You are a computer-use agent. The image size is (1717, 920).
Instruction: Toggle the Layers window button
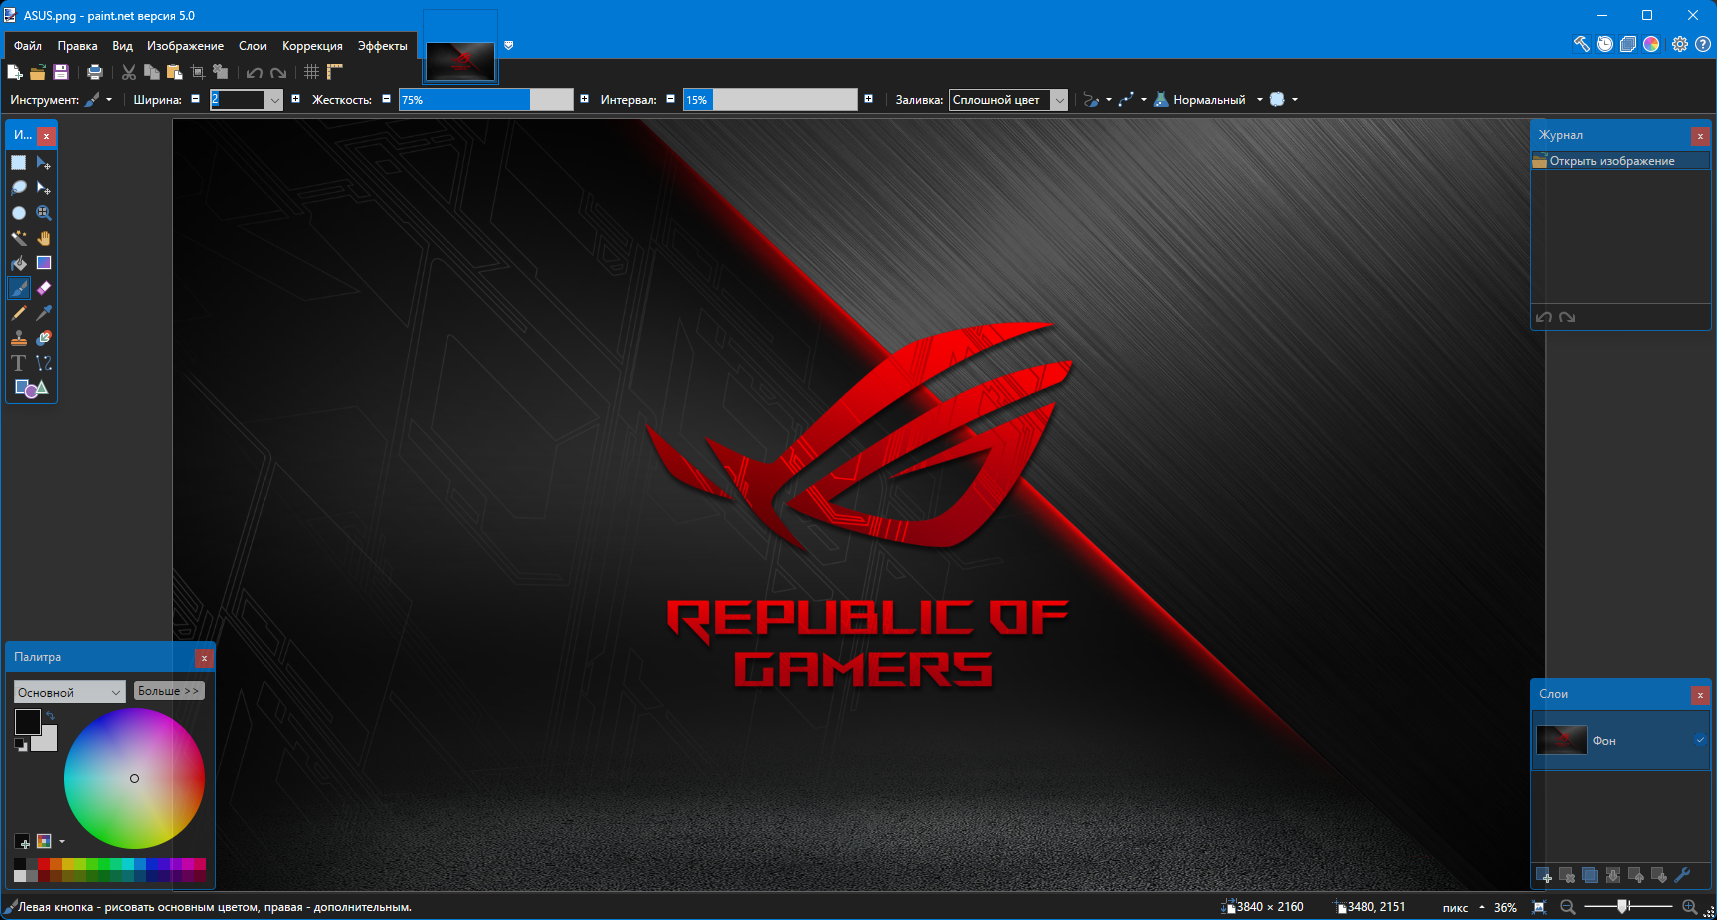tap(1628, 44)
